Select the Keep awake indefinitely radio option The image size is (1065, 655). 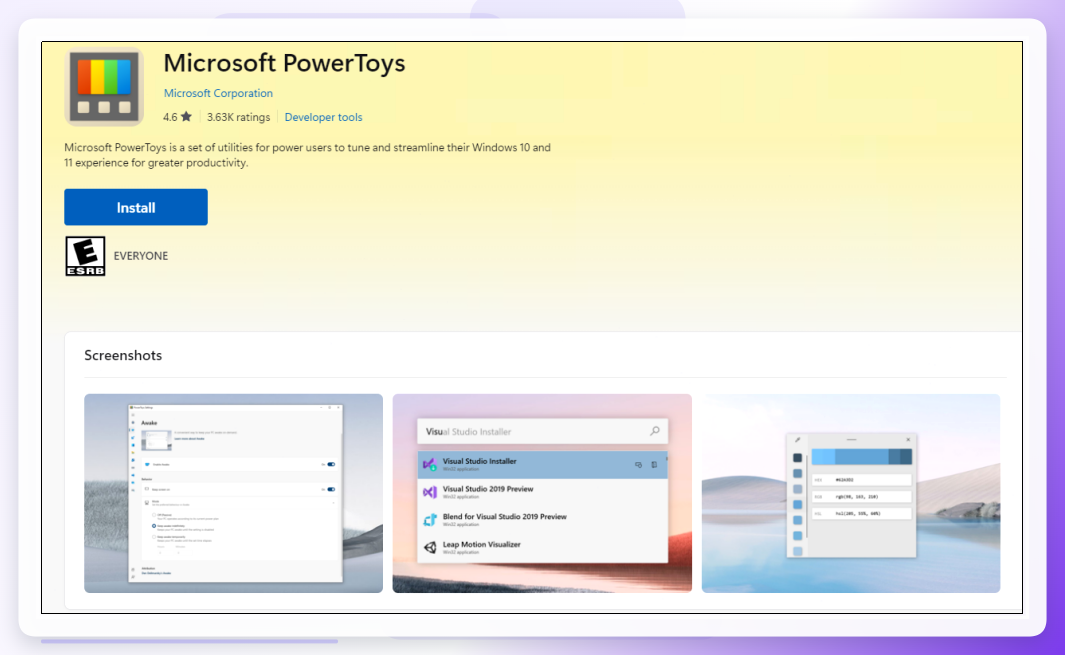pos(154,526)
